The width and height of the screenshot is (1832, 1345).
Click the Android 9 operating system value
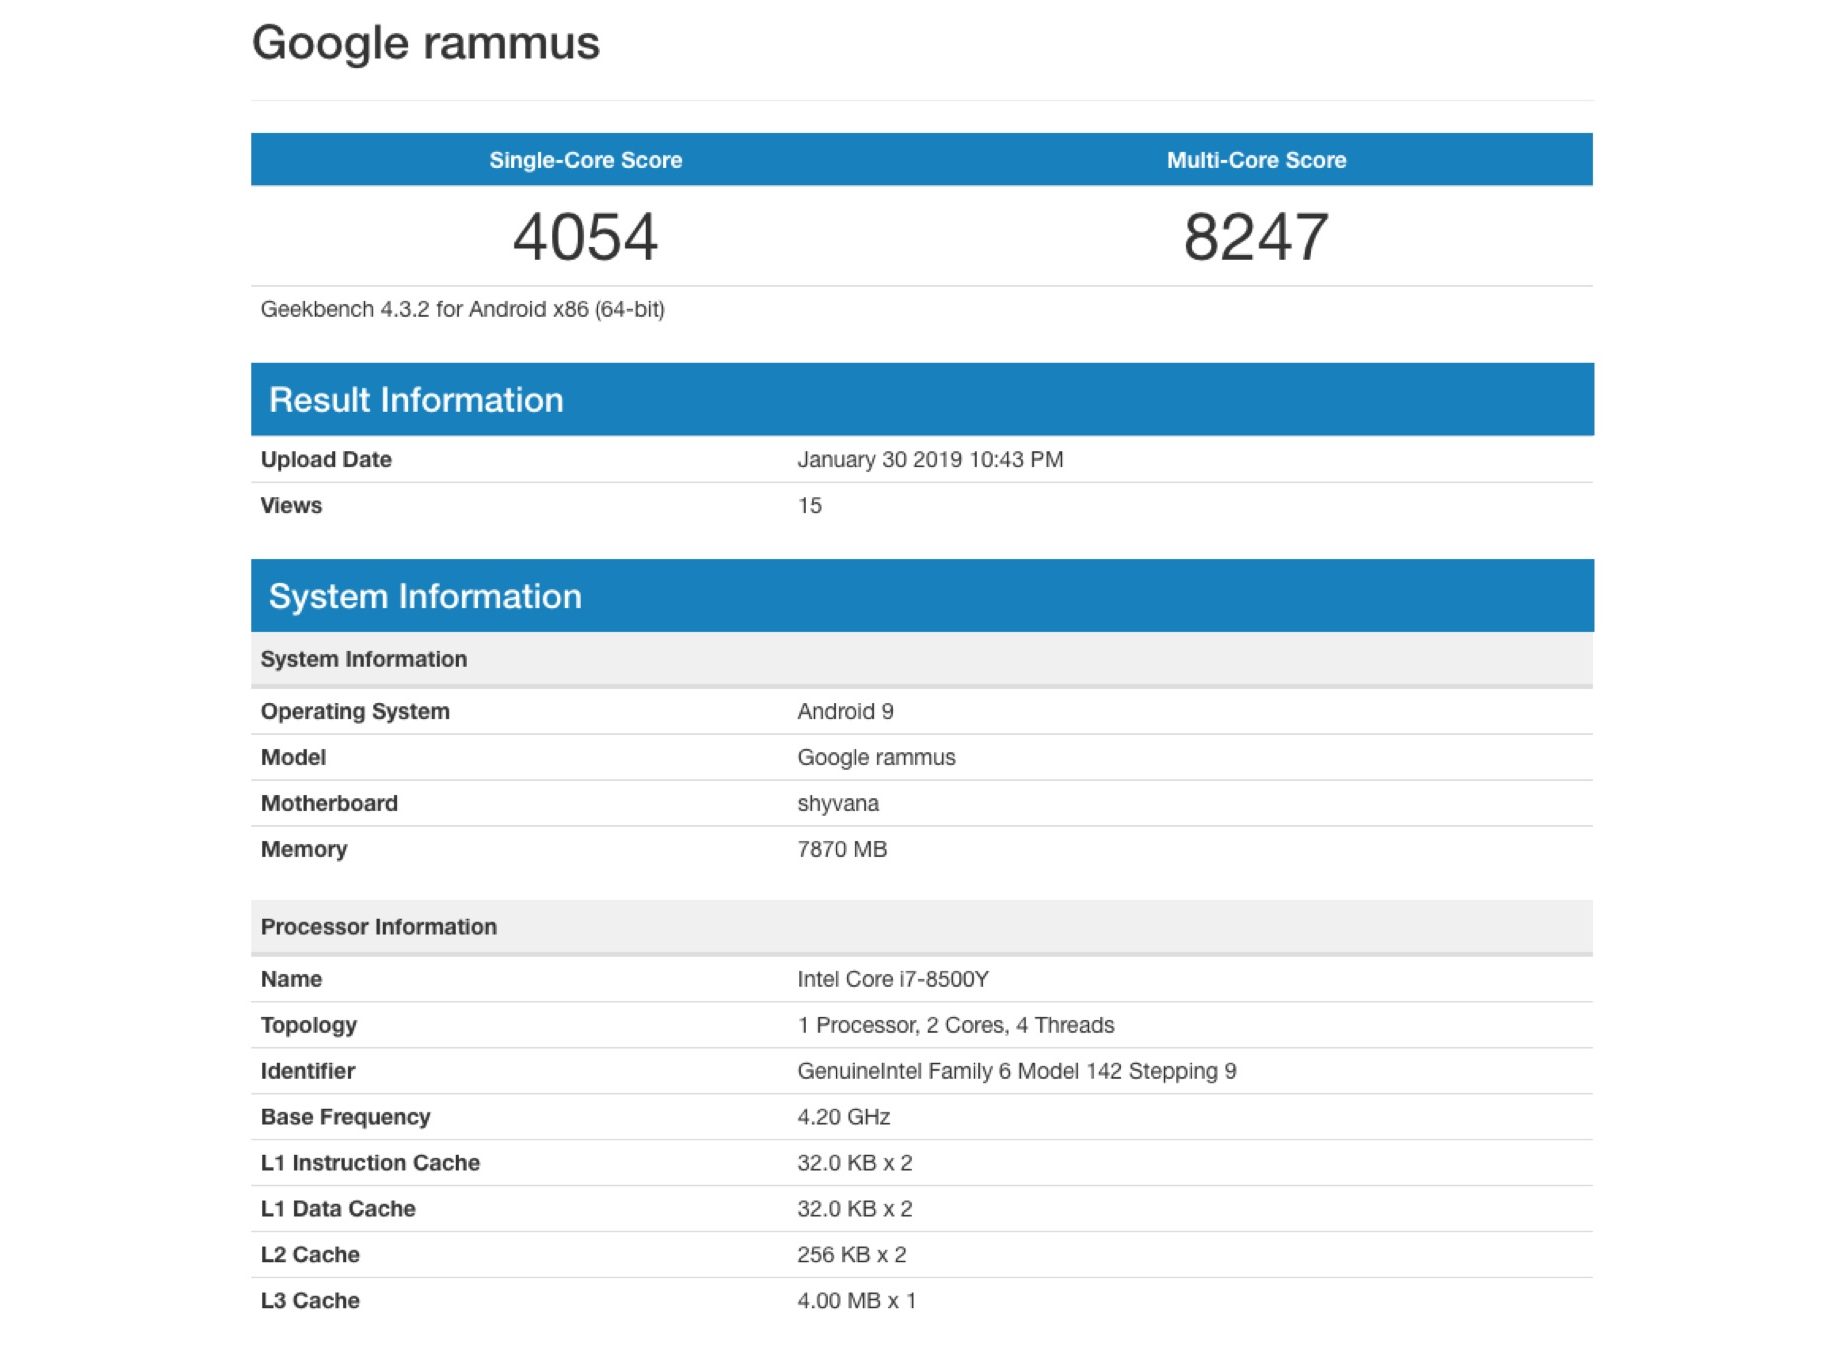tap(845, 711)
